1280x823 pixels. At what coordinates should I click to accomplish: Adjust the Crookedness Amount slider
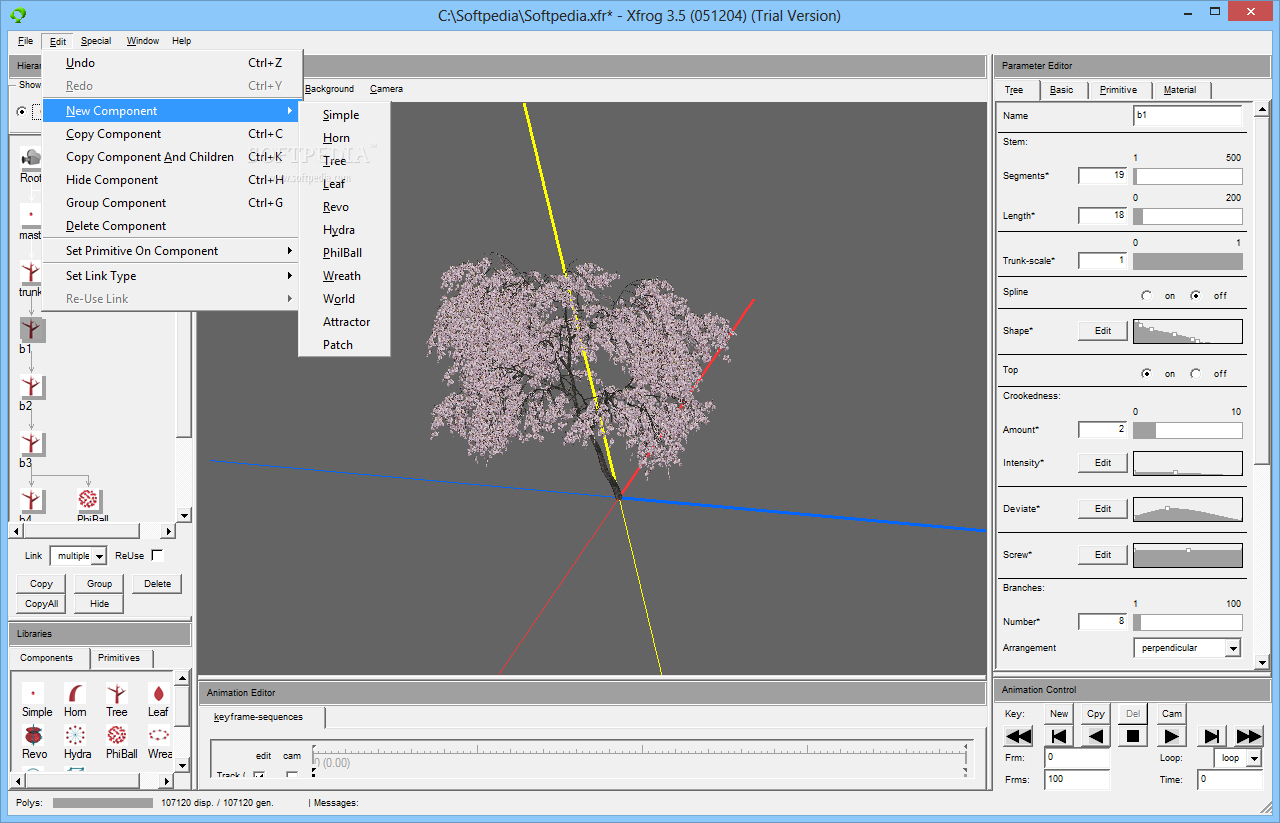click(1188, 430)
